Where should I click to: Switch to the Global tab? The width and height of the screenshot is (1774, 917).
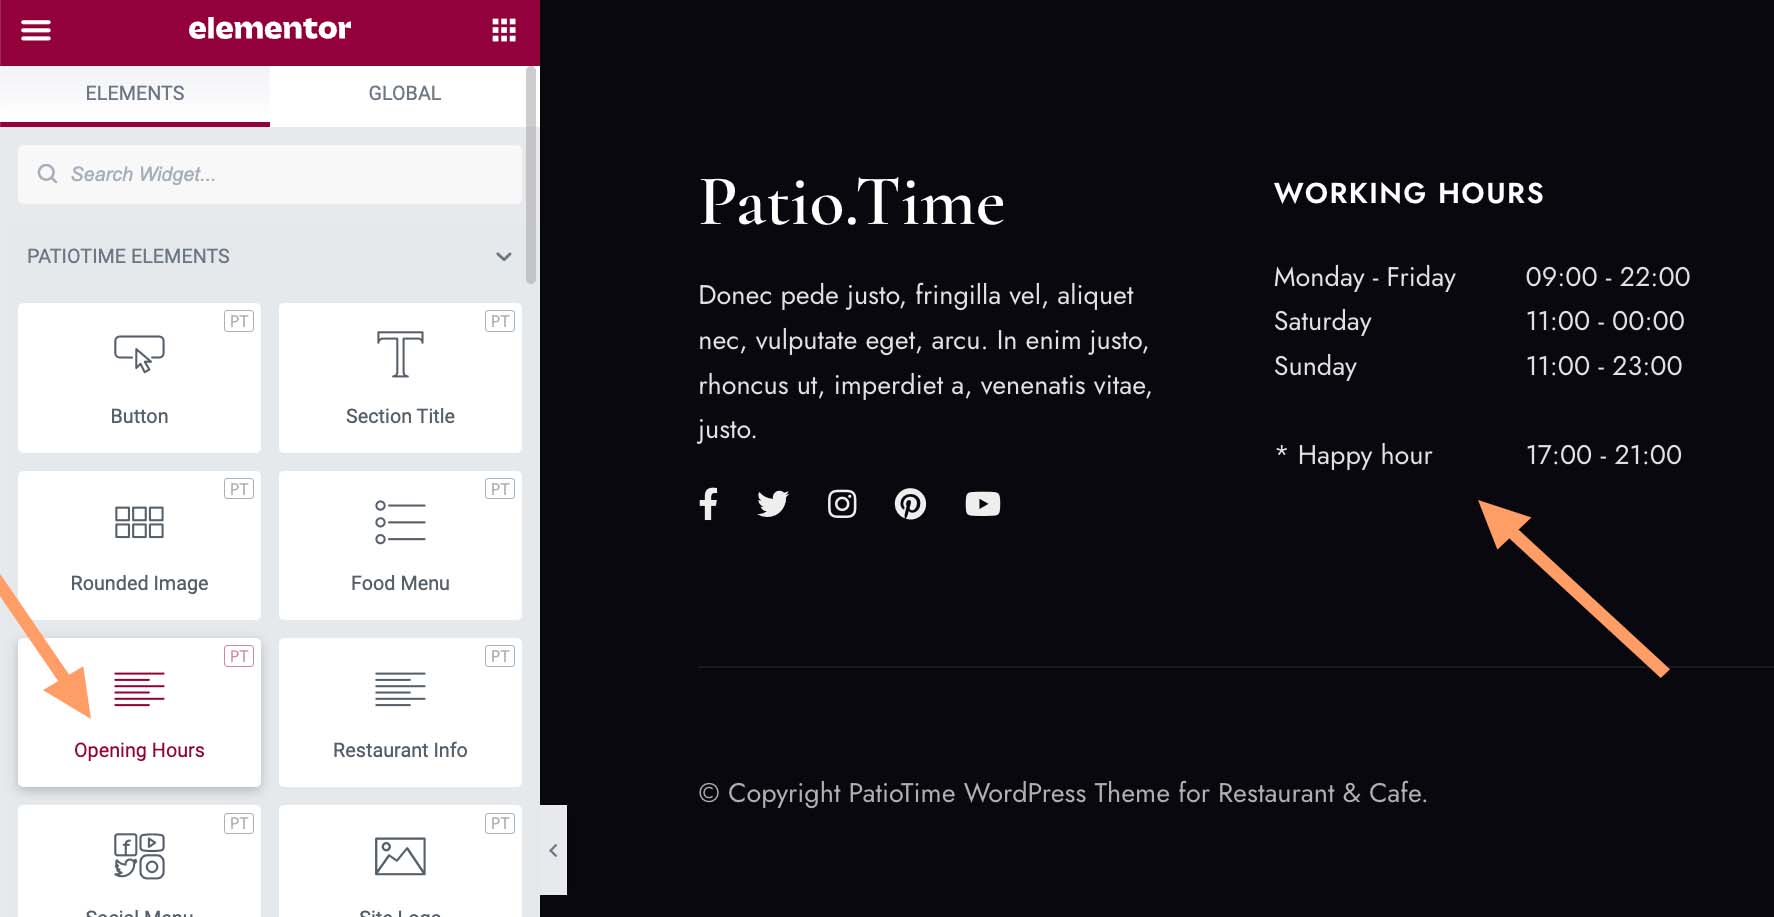[x=404, y=93]
